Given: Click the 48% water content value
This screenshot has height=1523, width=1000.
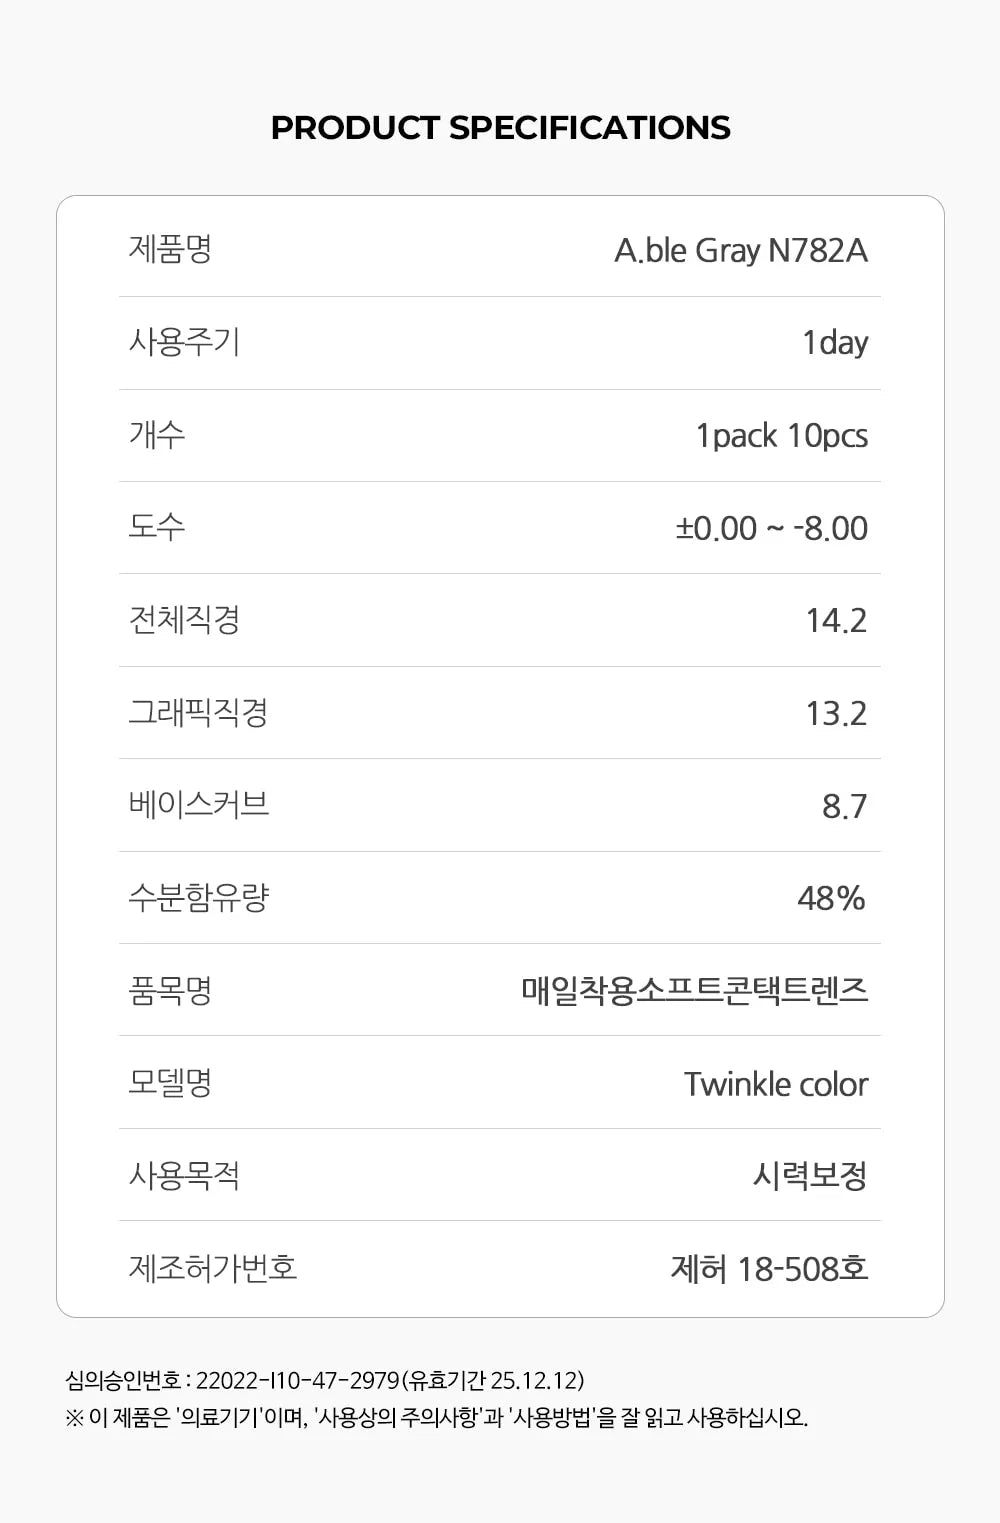Looking at the screenshot, I should click(x=831, y=898).
